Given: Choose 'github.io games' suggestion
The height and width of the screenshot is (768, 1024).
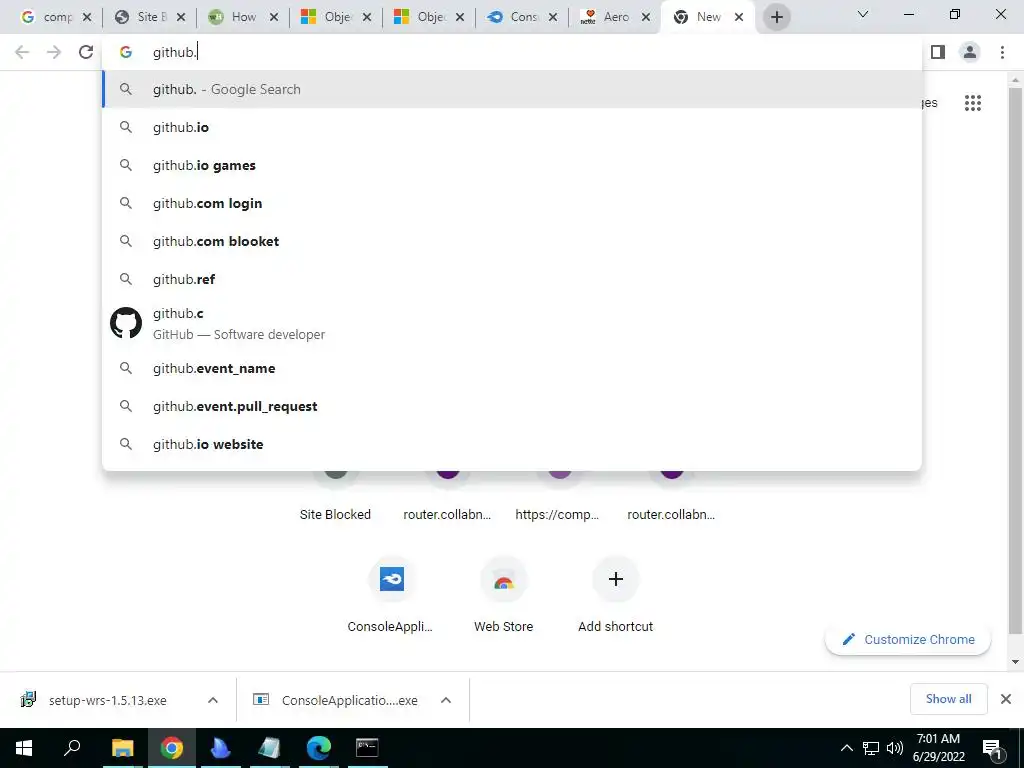Looking at the screenshot, I should (x=512, y=165).
